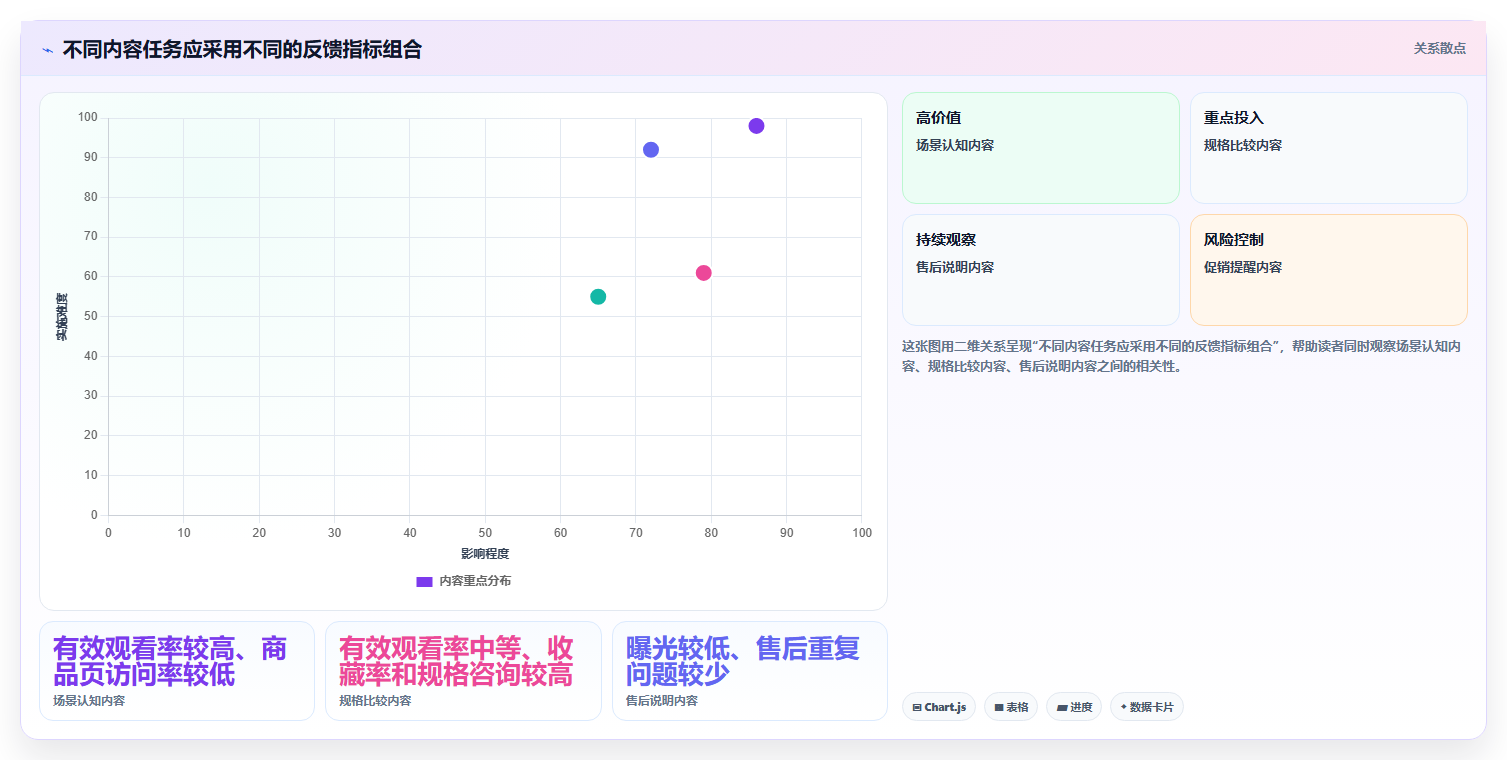
Task: Open the 高价值 quadrant card
Action: pos(1041,148)
